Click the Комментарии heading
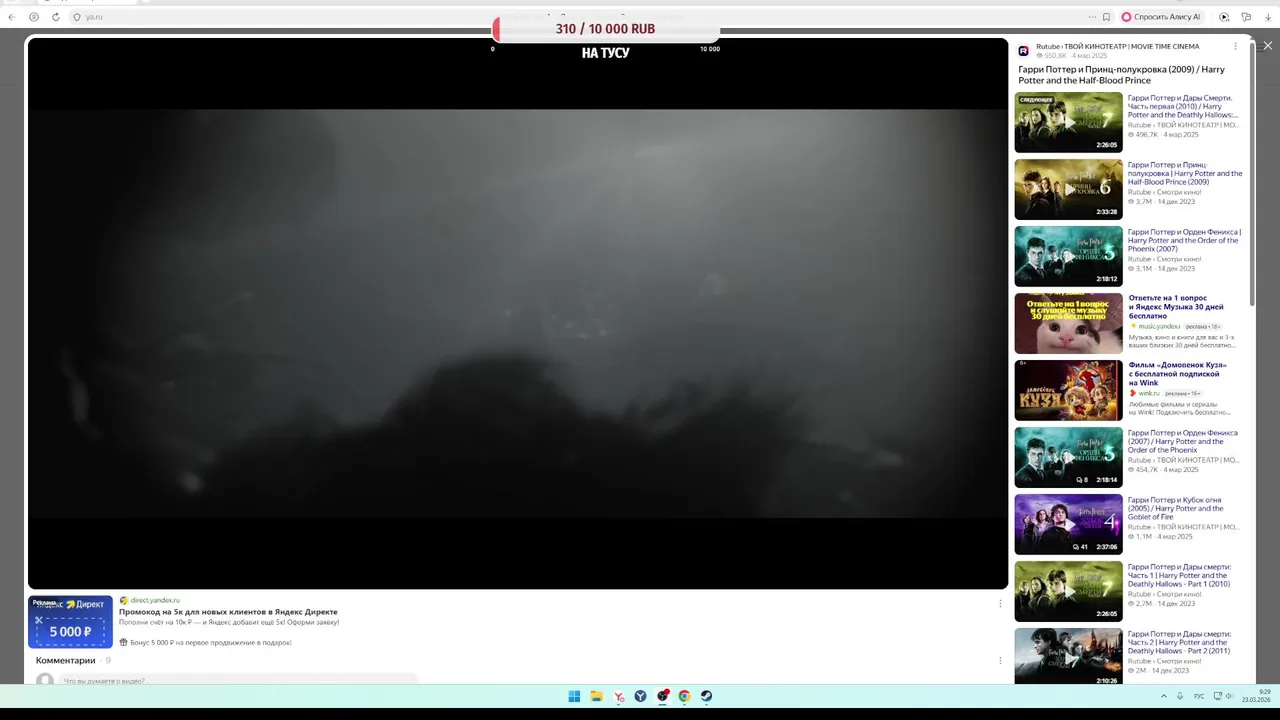The image size is (1280, 720). pos(66,660)
